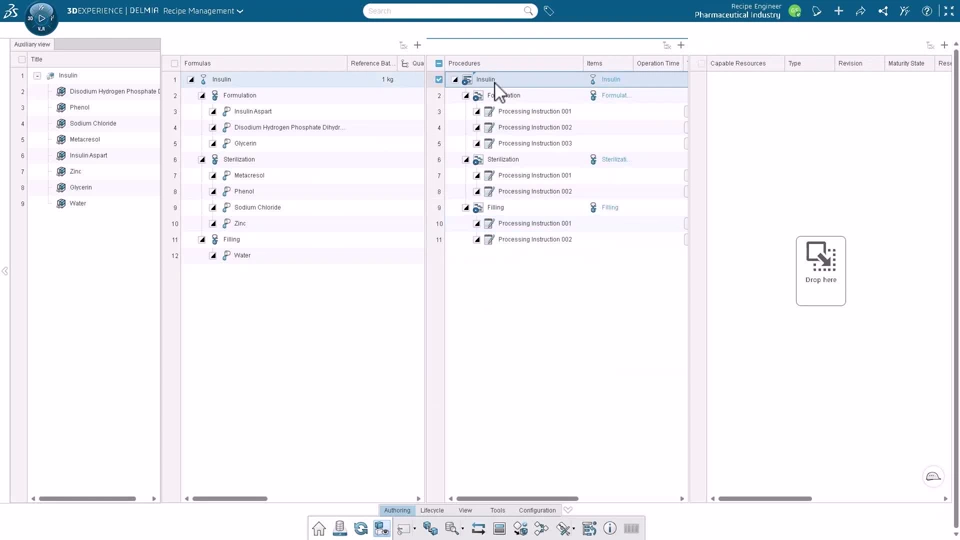Viewport: 960px width, 540px height.
Task: Uncheck the Insulin procedure row checkbox
Action: (439, 79)
